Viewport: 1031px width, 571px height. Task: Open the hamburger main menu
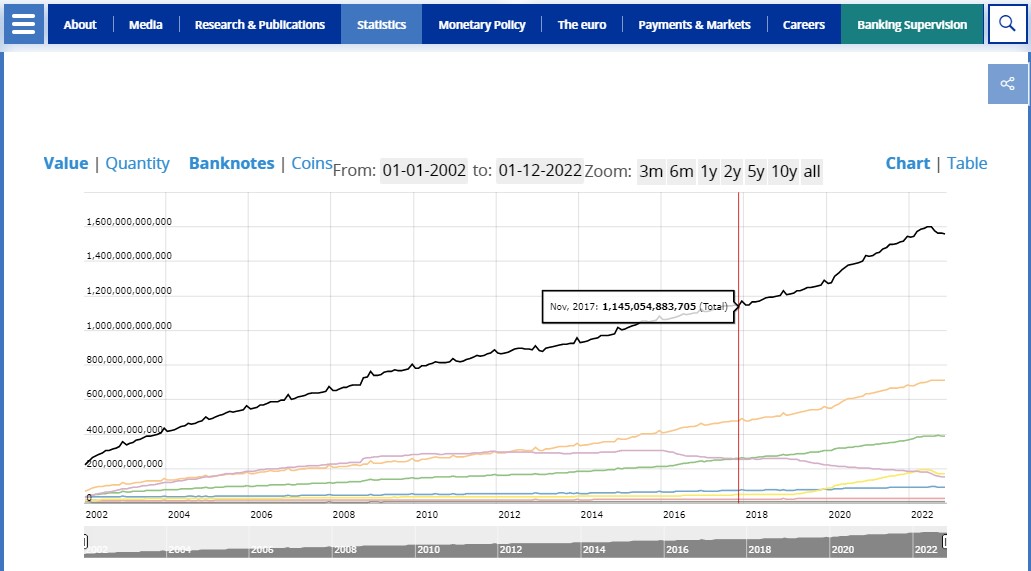[23, 24]
